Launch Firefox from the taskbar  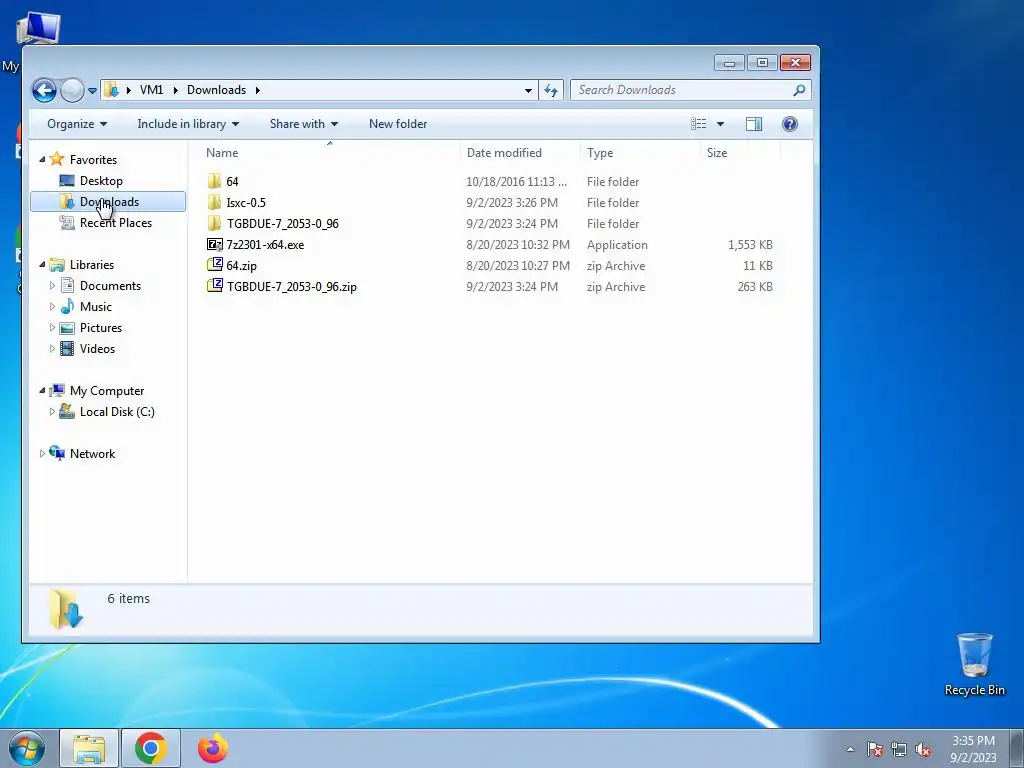pos(213,748)
